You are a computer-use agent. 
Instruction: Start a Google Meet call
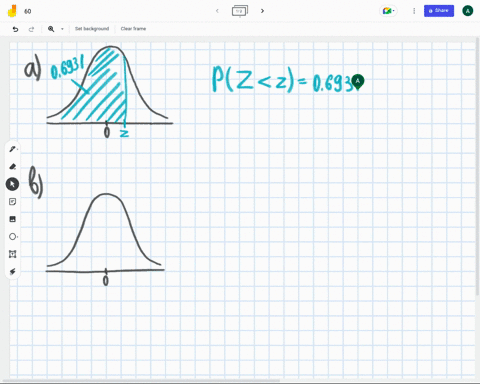(x=388, y=11)
